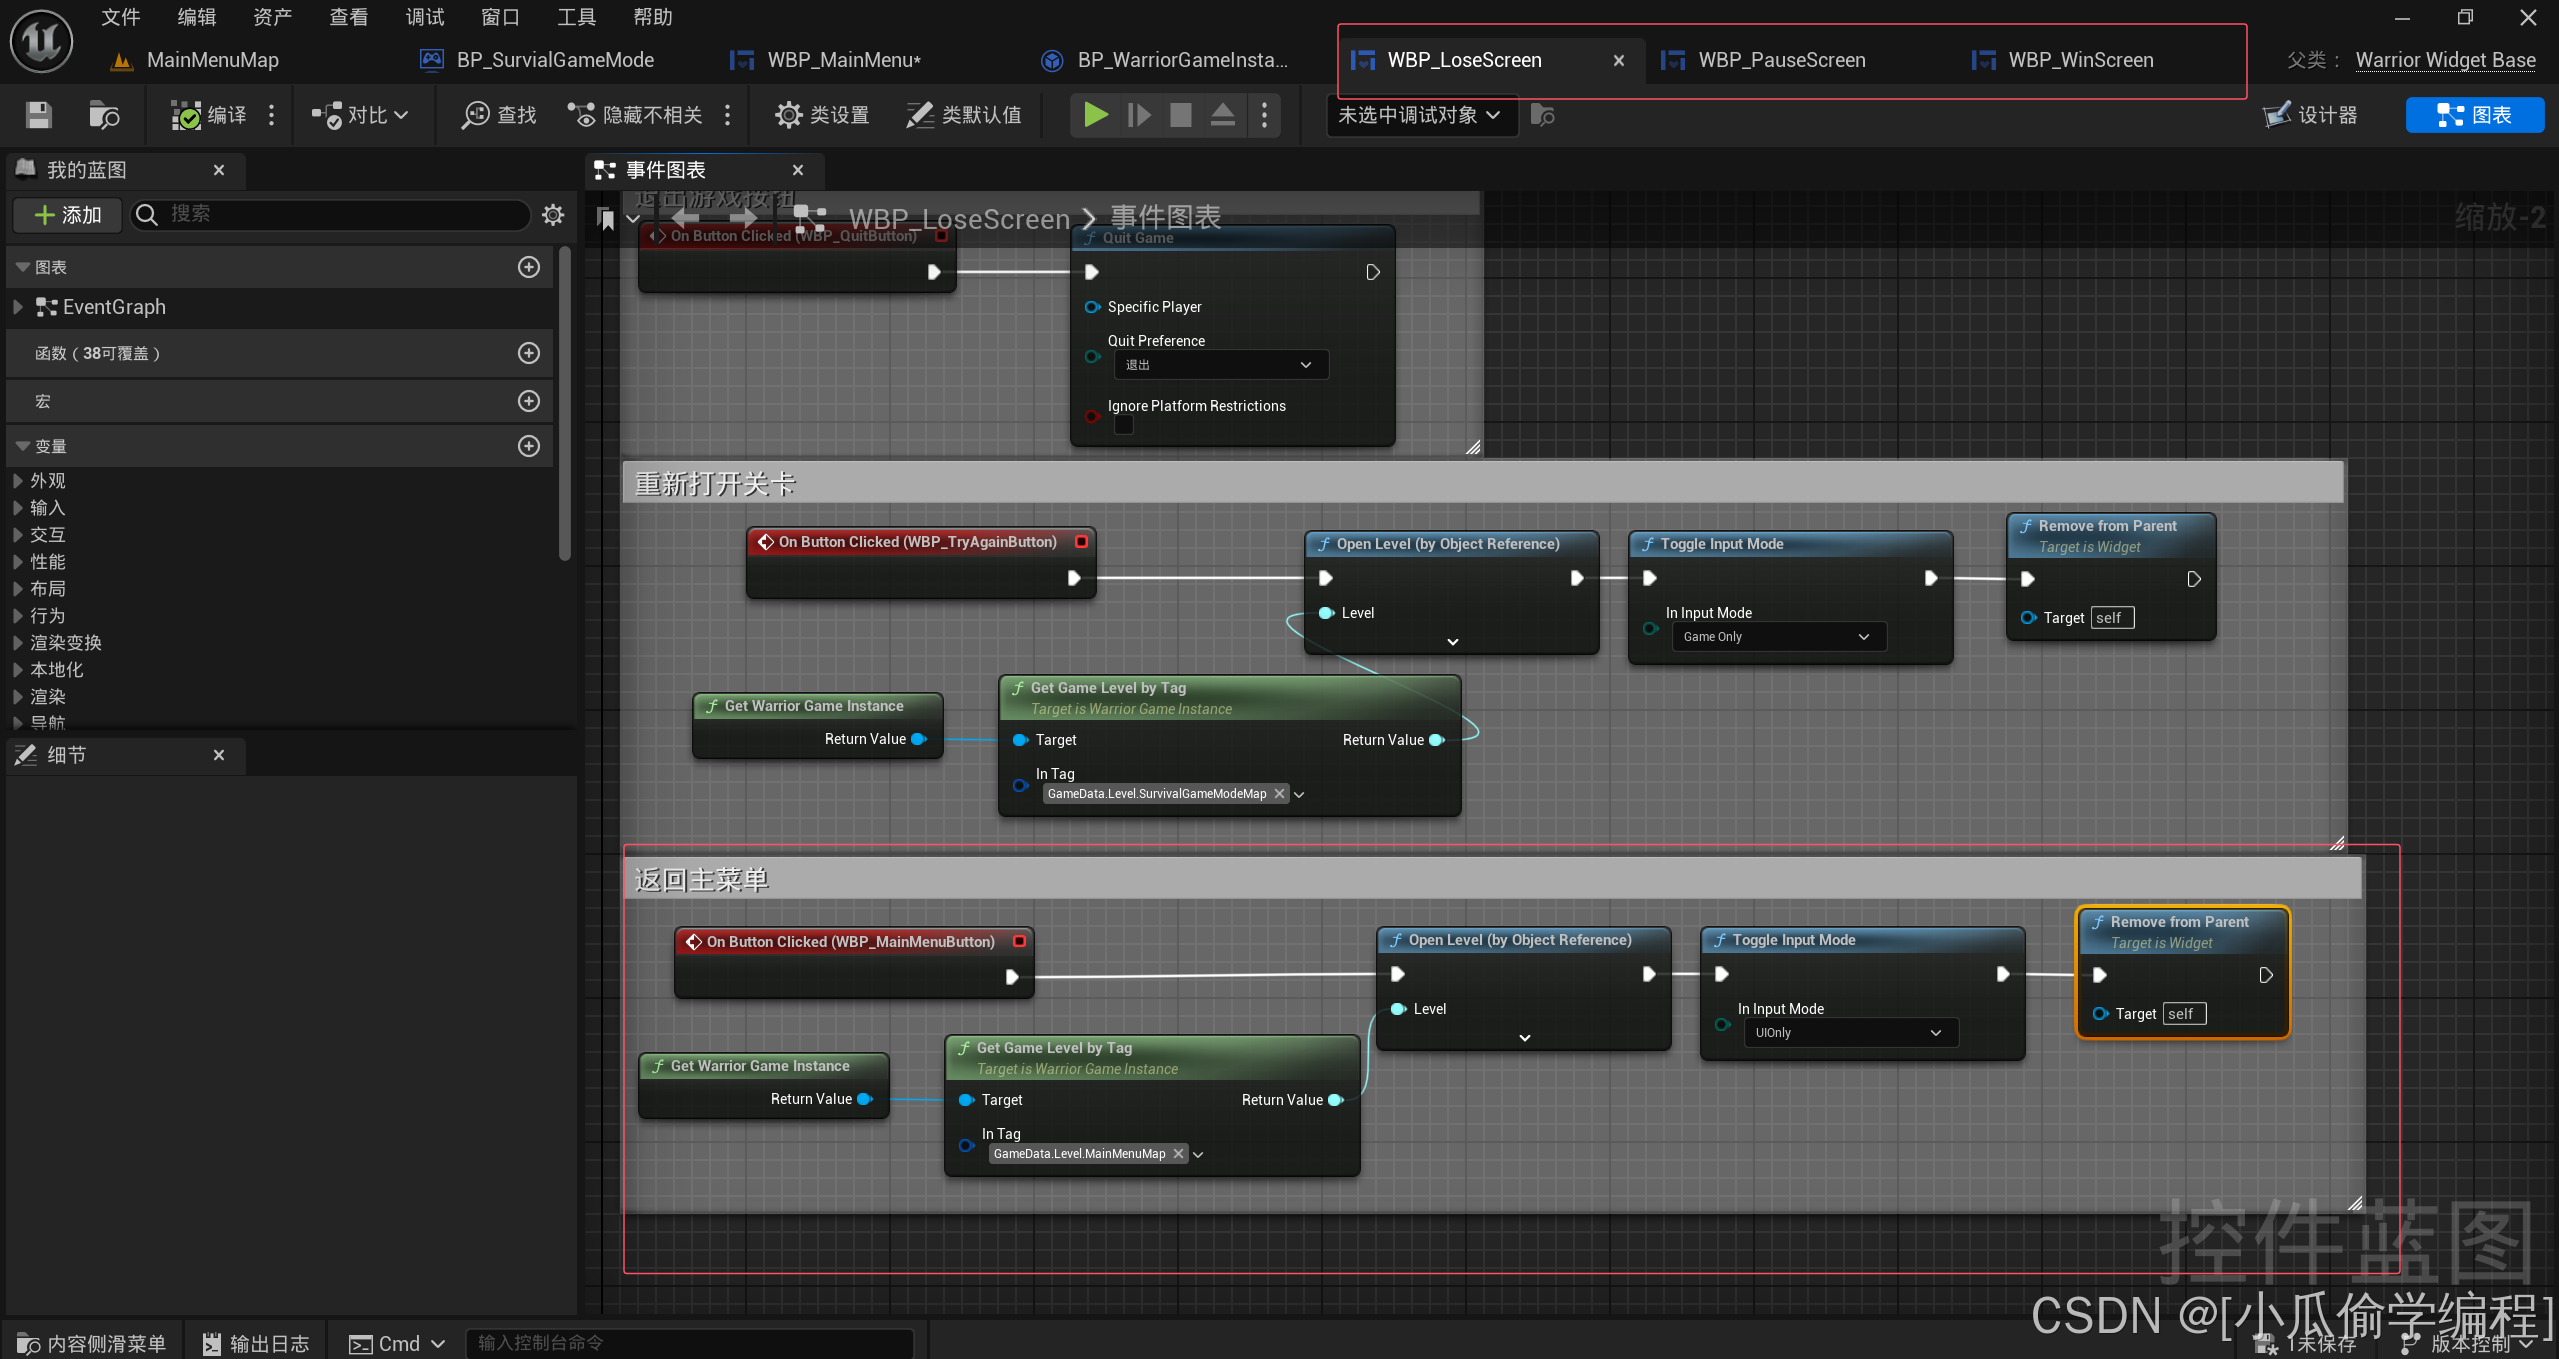This screenshot has width=2559, height=1359.
Task: Click the 添加 (Add) button
Action: 68,214
